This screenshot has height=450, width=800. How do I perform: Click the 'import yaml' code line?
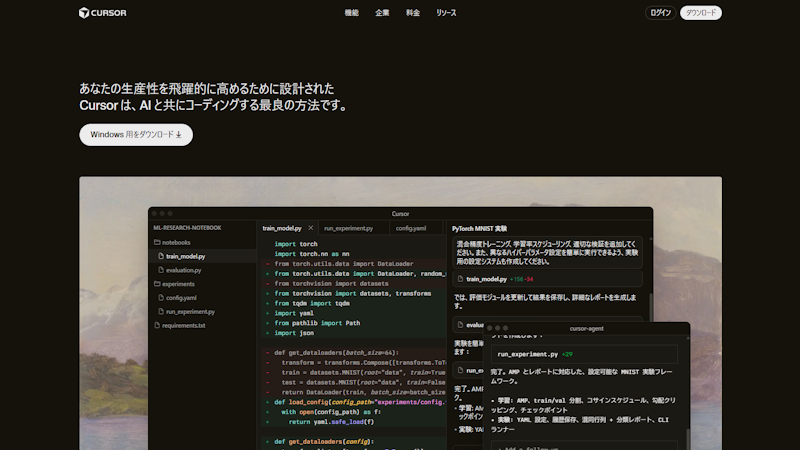[294, 313]
